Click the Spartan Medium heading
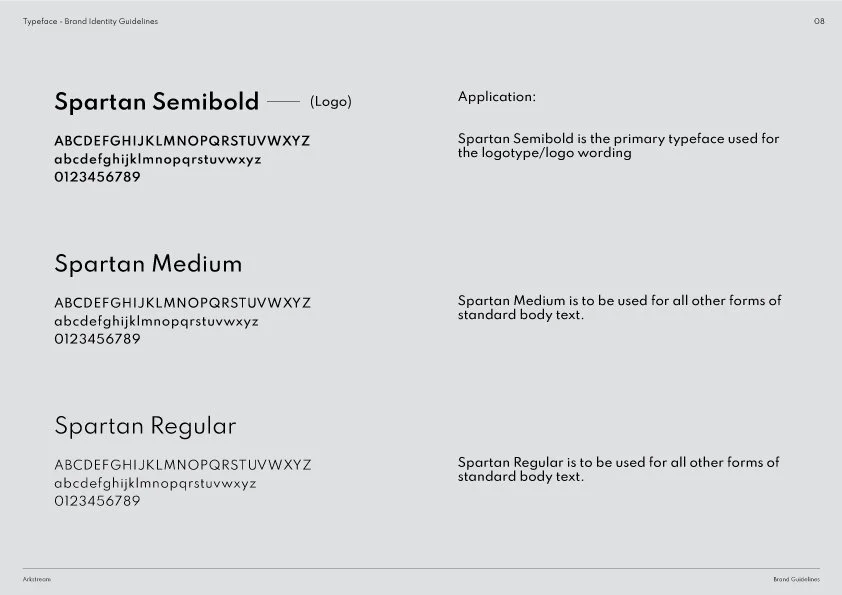The image size is (842, 595). (148, 264)
